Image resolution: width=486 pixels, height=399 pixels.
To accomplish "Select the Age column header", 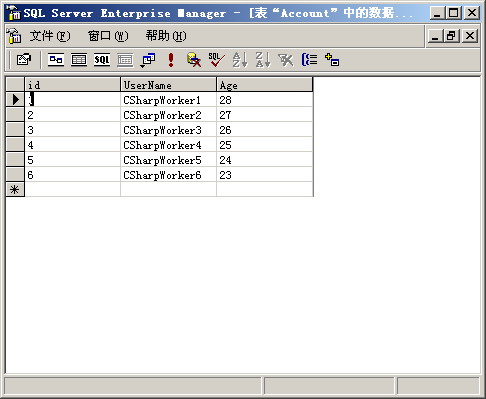I will 265,85.
